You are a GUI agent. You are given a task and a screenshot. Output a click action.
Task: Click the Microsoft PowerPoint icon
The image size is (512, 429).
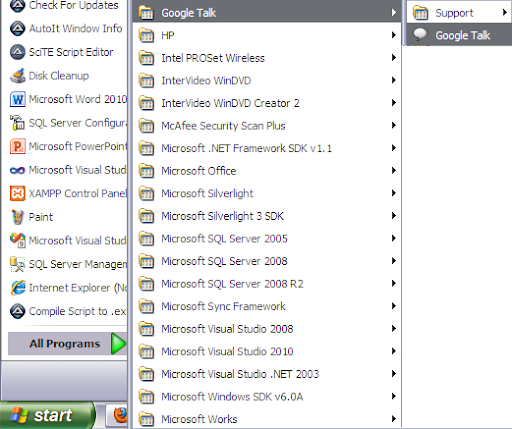[17, 146]
